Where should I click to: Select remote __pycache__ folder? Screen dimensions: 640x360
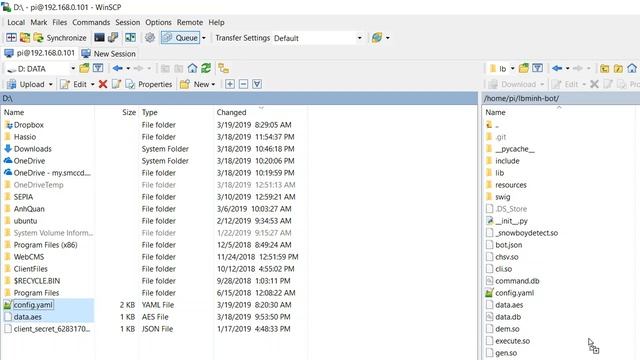click(514, 149)
